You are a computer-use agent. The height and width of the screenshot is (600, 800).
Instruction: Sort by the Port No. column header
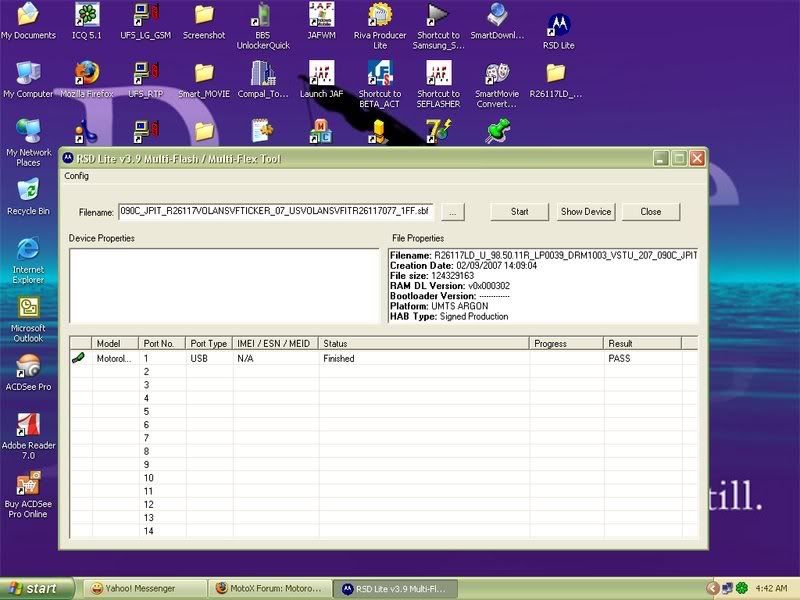coord(162,343)
